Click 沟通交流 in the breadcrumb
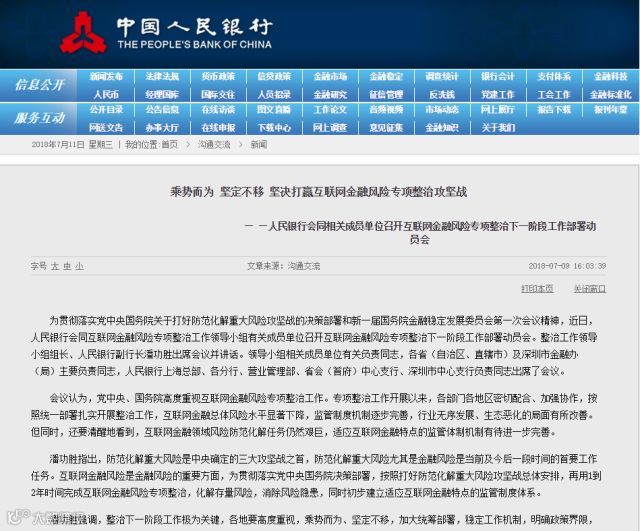 coord(214,144)
